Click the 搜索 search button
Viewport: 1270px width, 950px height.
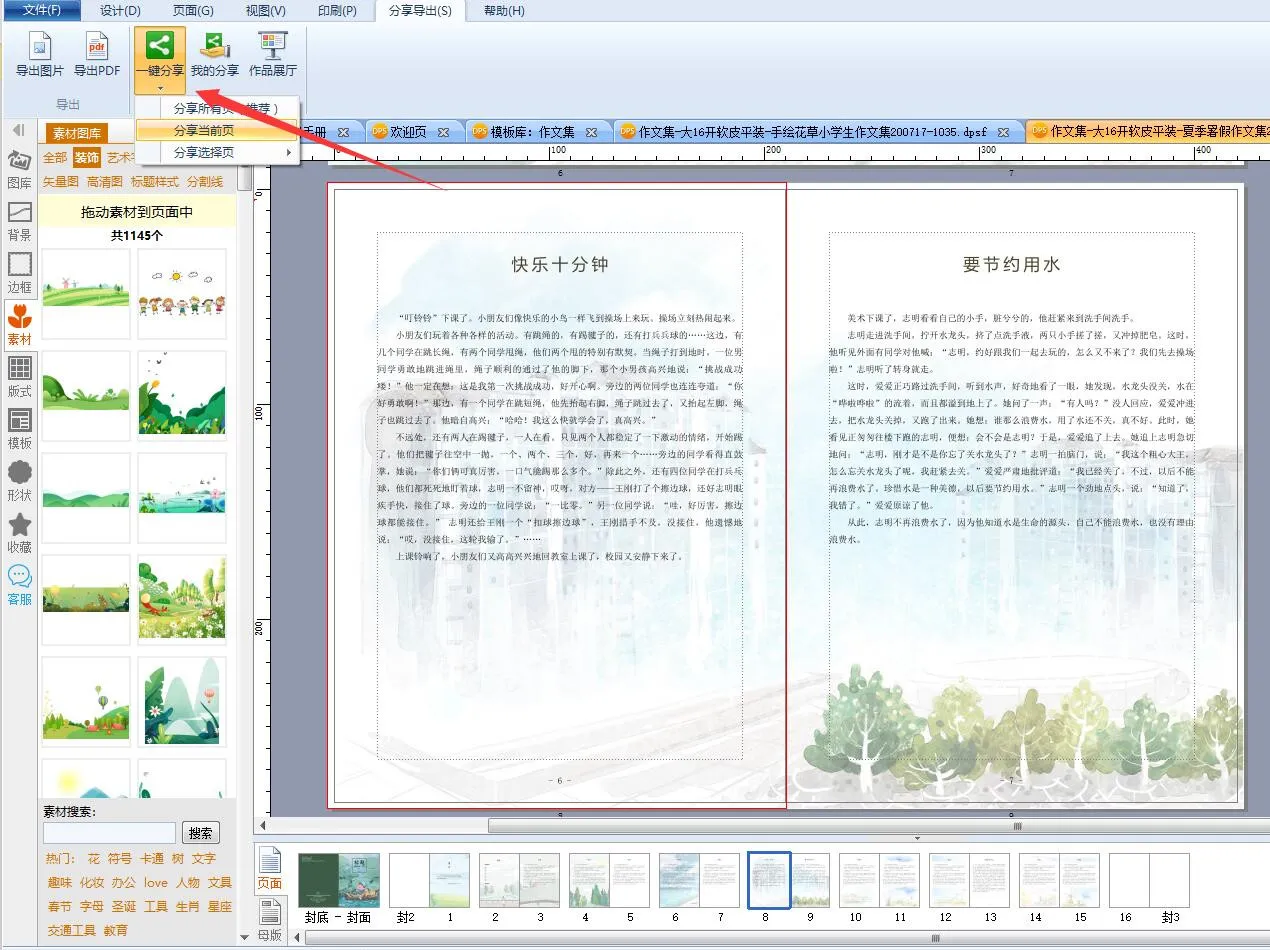click(x=200, y=833)
